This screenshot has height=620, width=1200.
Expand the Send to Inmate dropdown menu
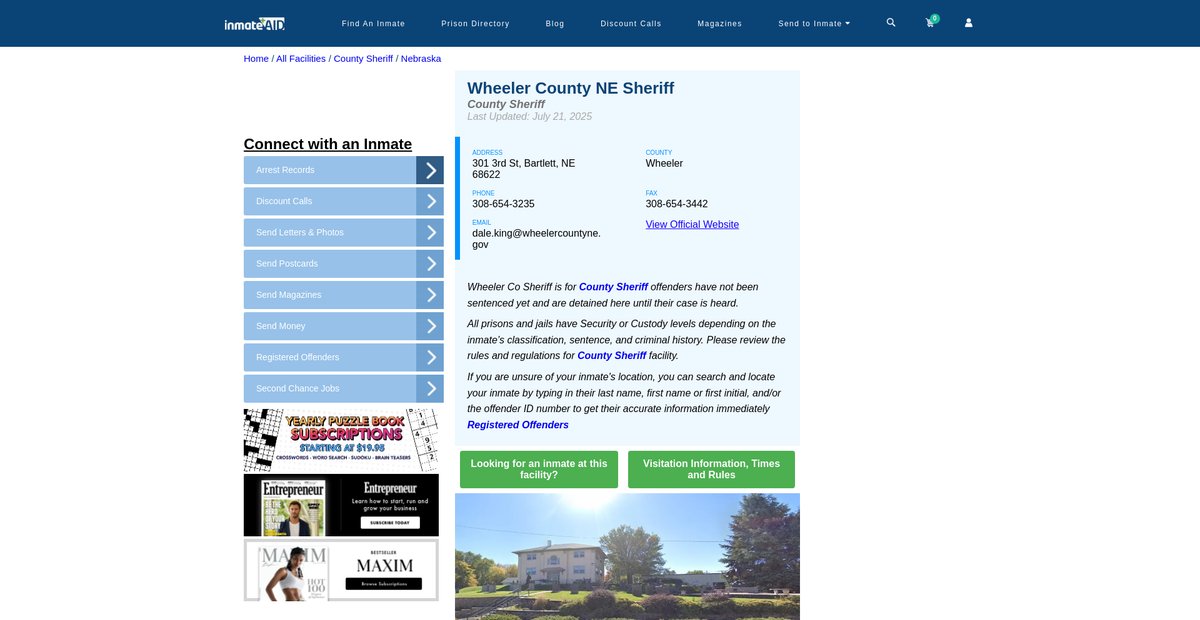coord(814,23)
